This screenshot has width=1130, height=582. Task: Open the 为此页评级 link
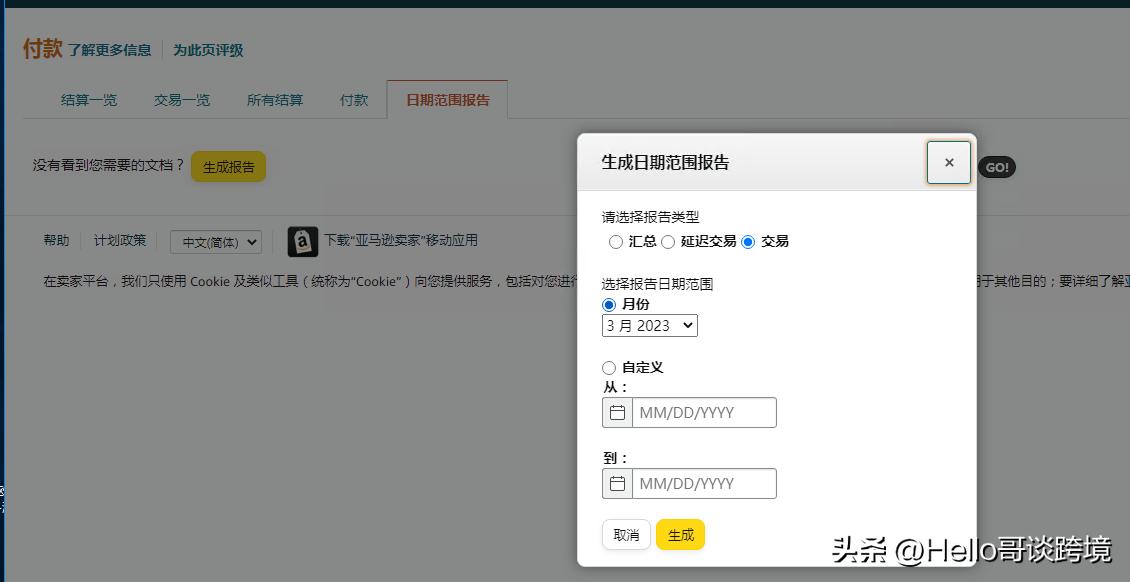click(x=209, y=49)
